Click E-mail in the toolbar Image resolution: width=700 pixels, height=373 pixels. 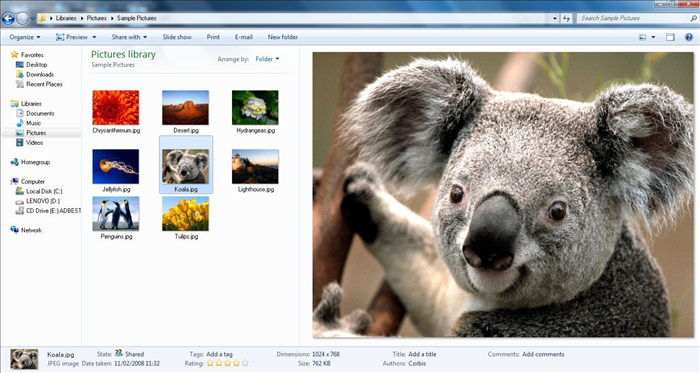244,37
